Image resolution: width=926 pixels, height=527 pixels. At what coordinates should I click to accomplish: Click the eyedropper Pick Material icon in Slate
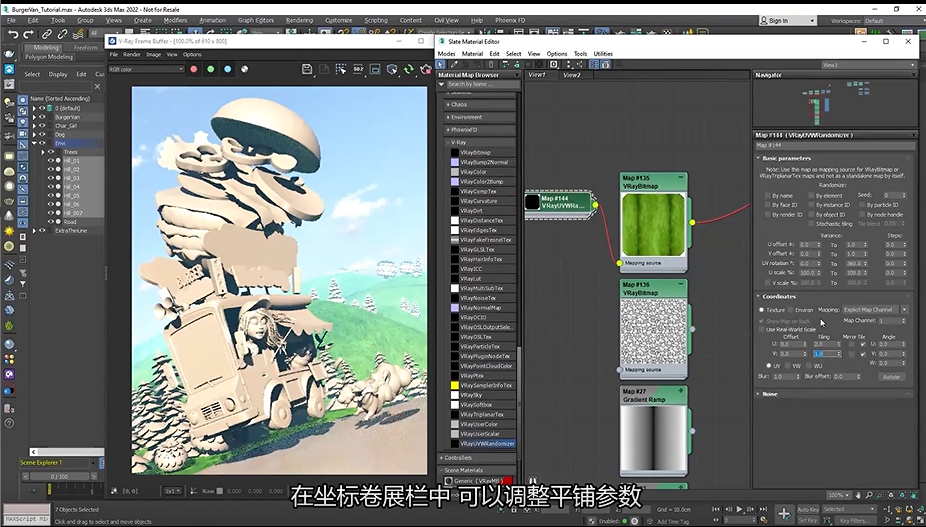tap(454, 64)
